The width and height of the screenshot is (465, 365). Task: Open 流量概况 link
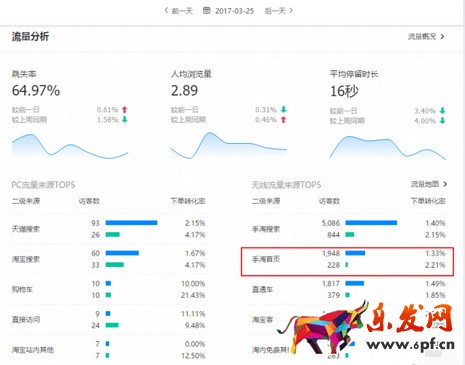(x=422, y=36)
